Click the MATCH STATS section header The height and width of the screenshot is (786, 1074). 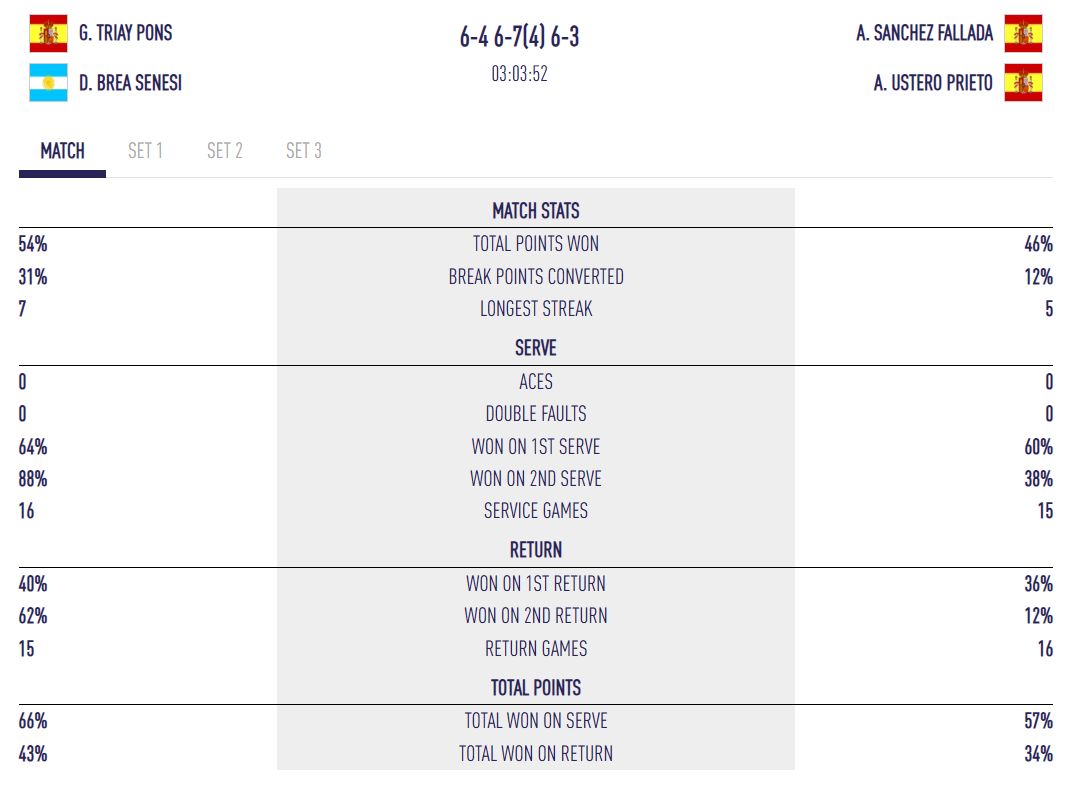(x=536, y=211)
